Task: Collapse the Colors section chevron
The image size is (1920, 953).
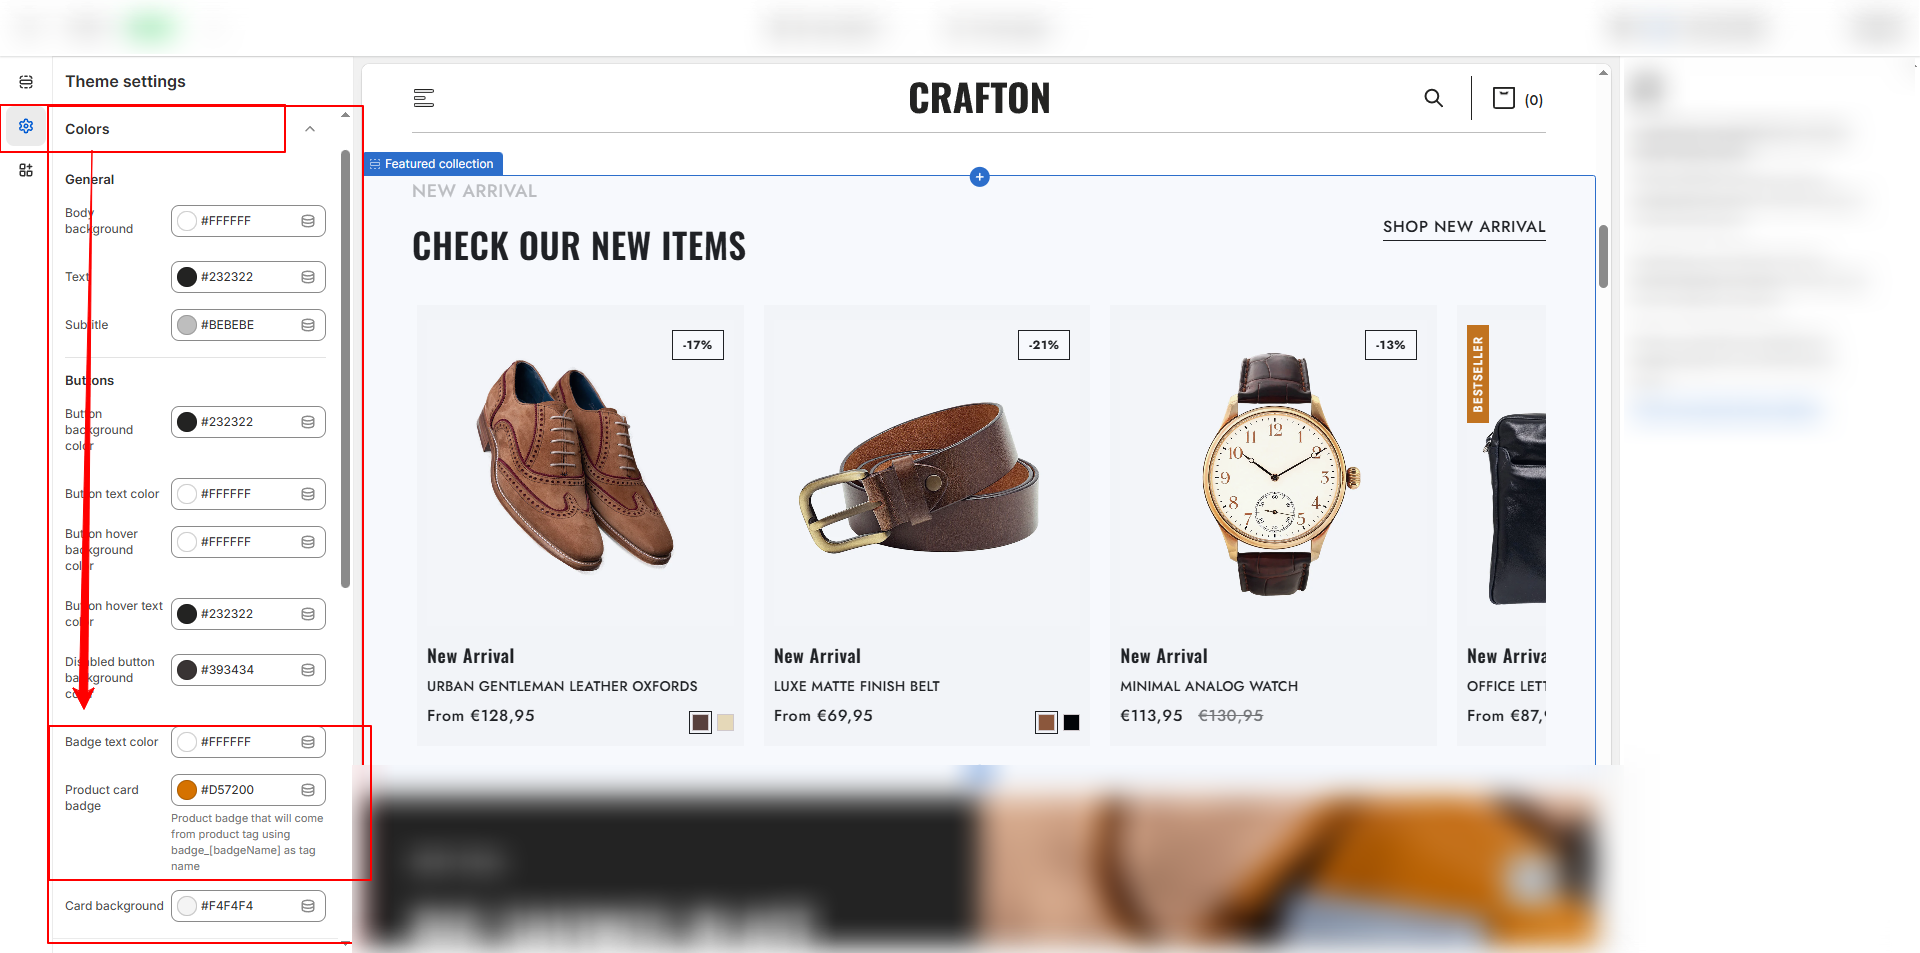Action: [x=310, y=129]
